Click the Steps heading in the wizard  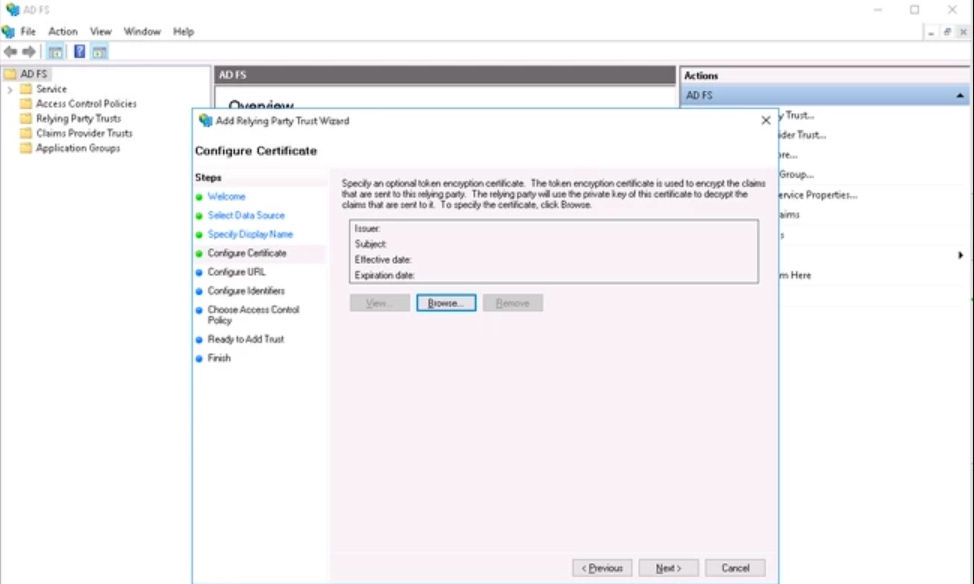[208, 178]
